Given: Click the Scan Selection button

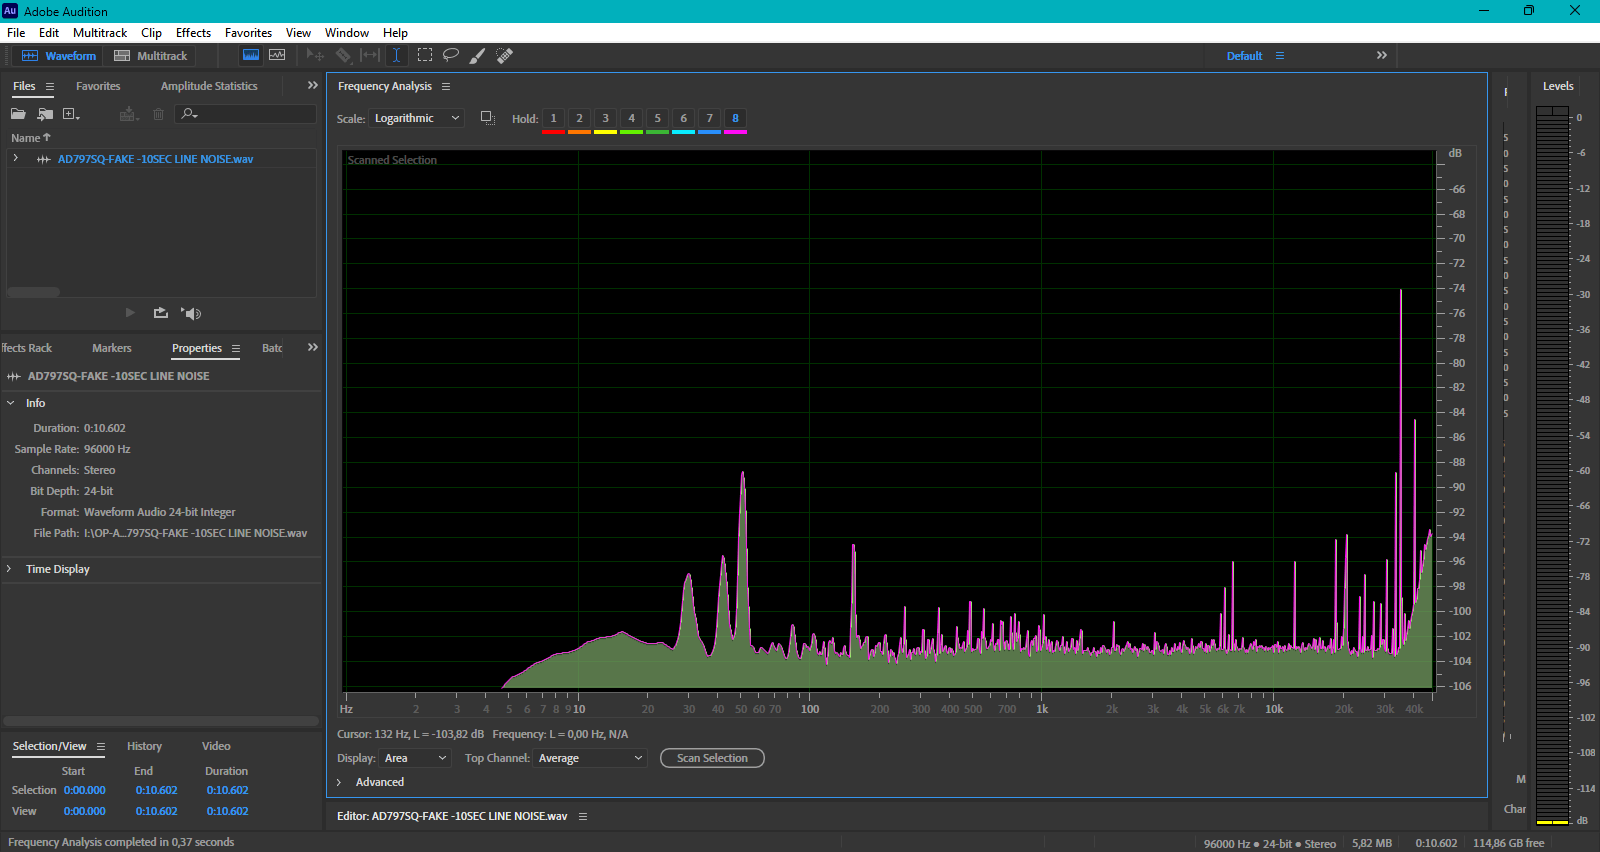Looking at the screenshot, I should pyautogui.click(x=712, y=758).
